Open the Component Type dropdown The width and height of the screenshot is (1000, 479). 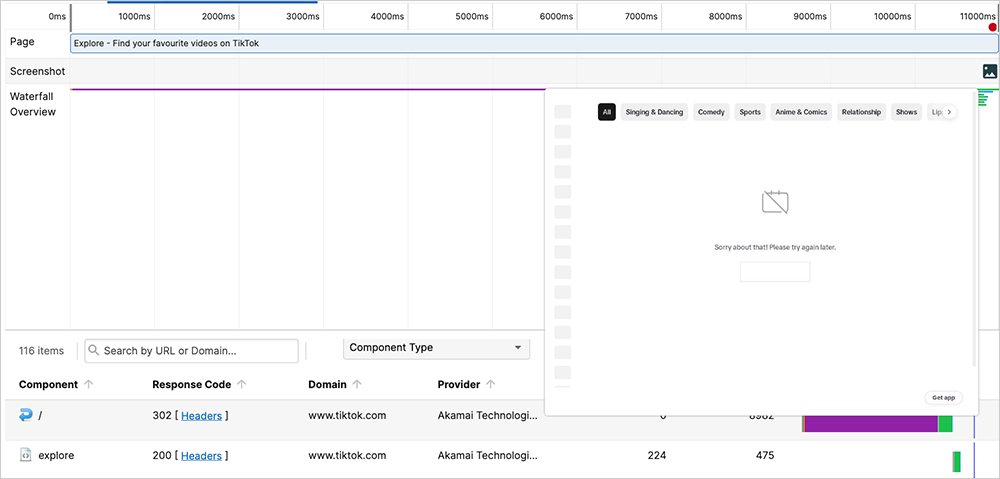(x=436, y=348)
